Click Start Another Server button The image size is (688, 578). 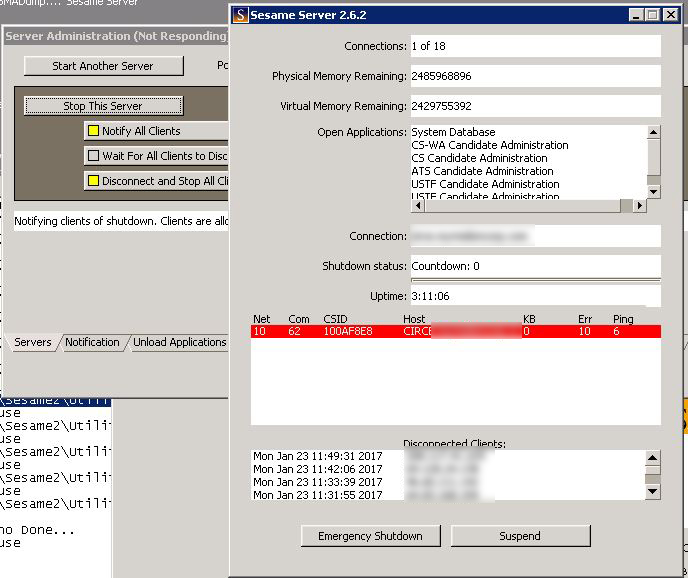(x=104, y=66)
